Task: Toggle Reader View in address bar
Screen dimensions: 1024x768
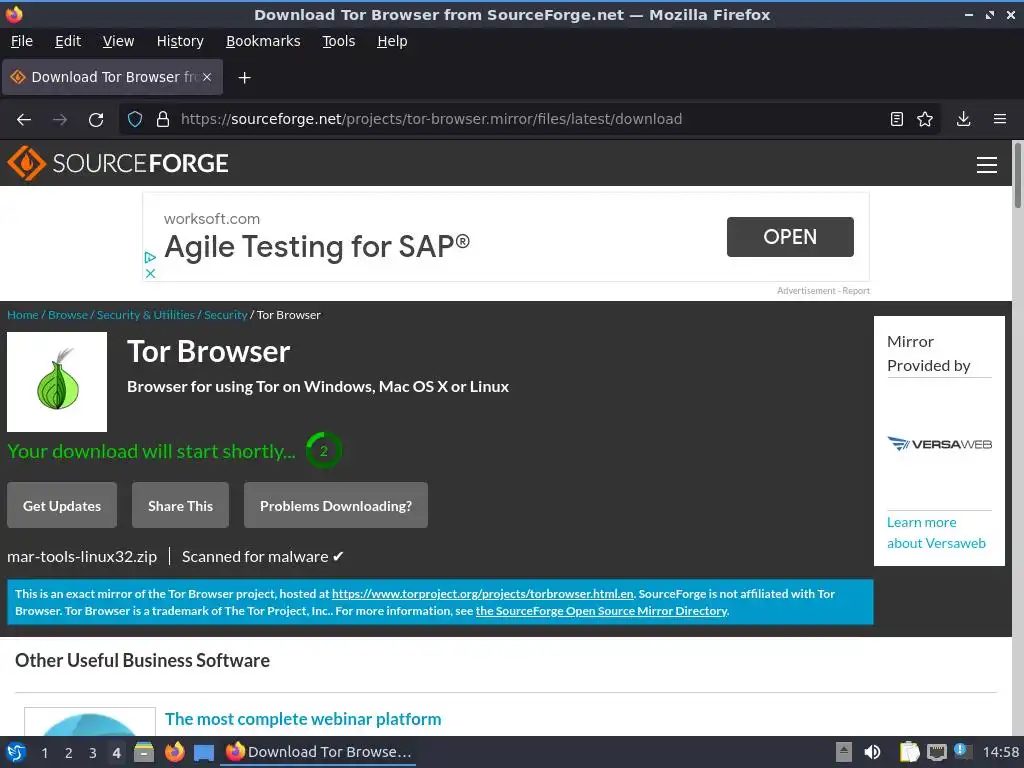Action: 897,119
